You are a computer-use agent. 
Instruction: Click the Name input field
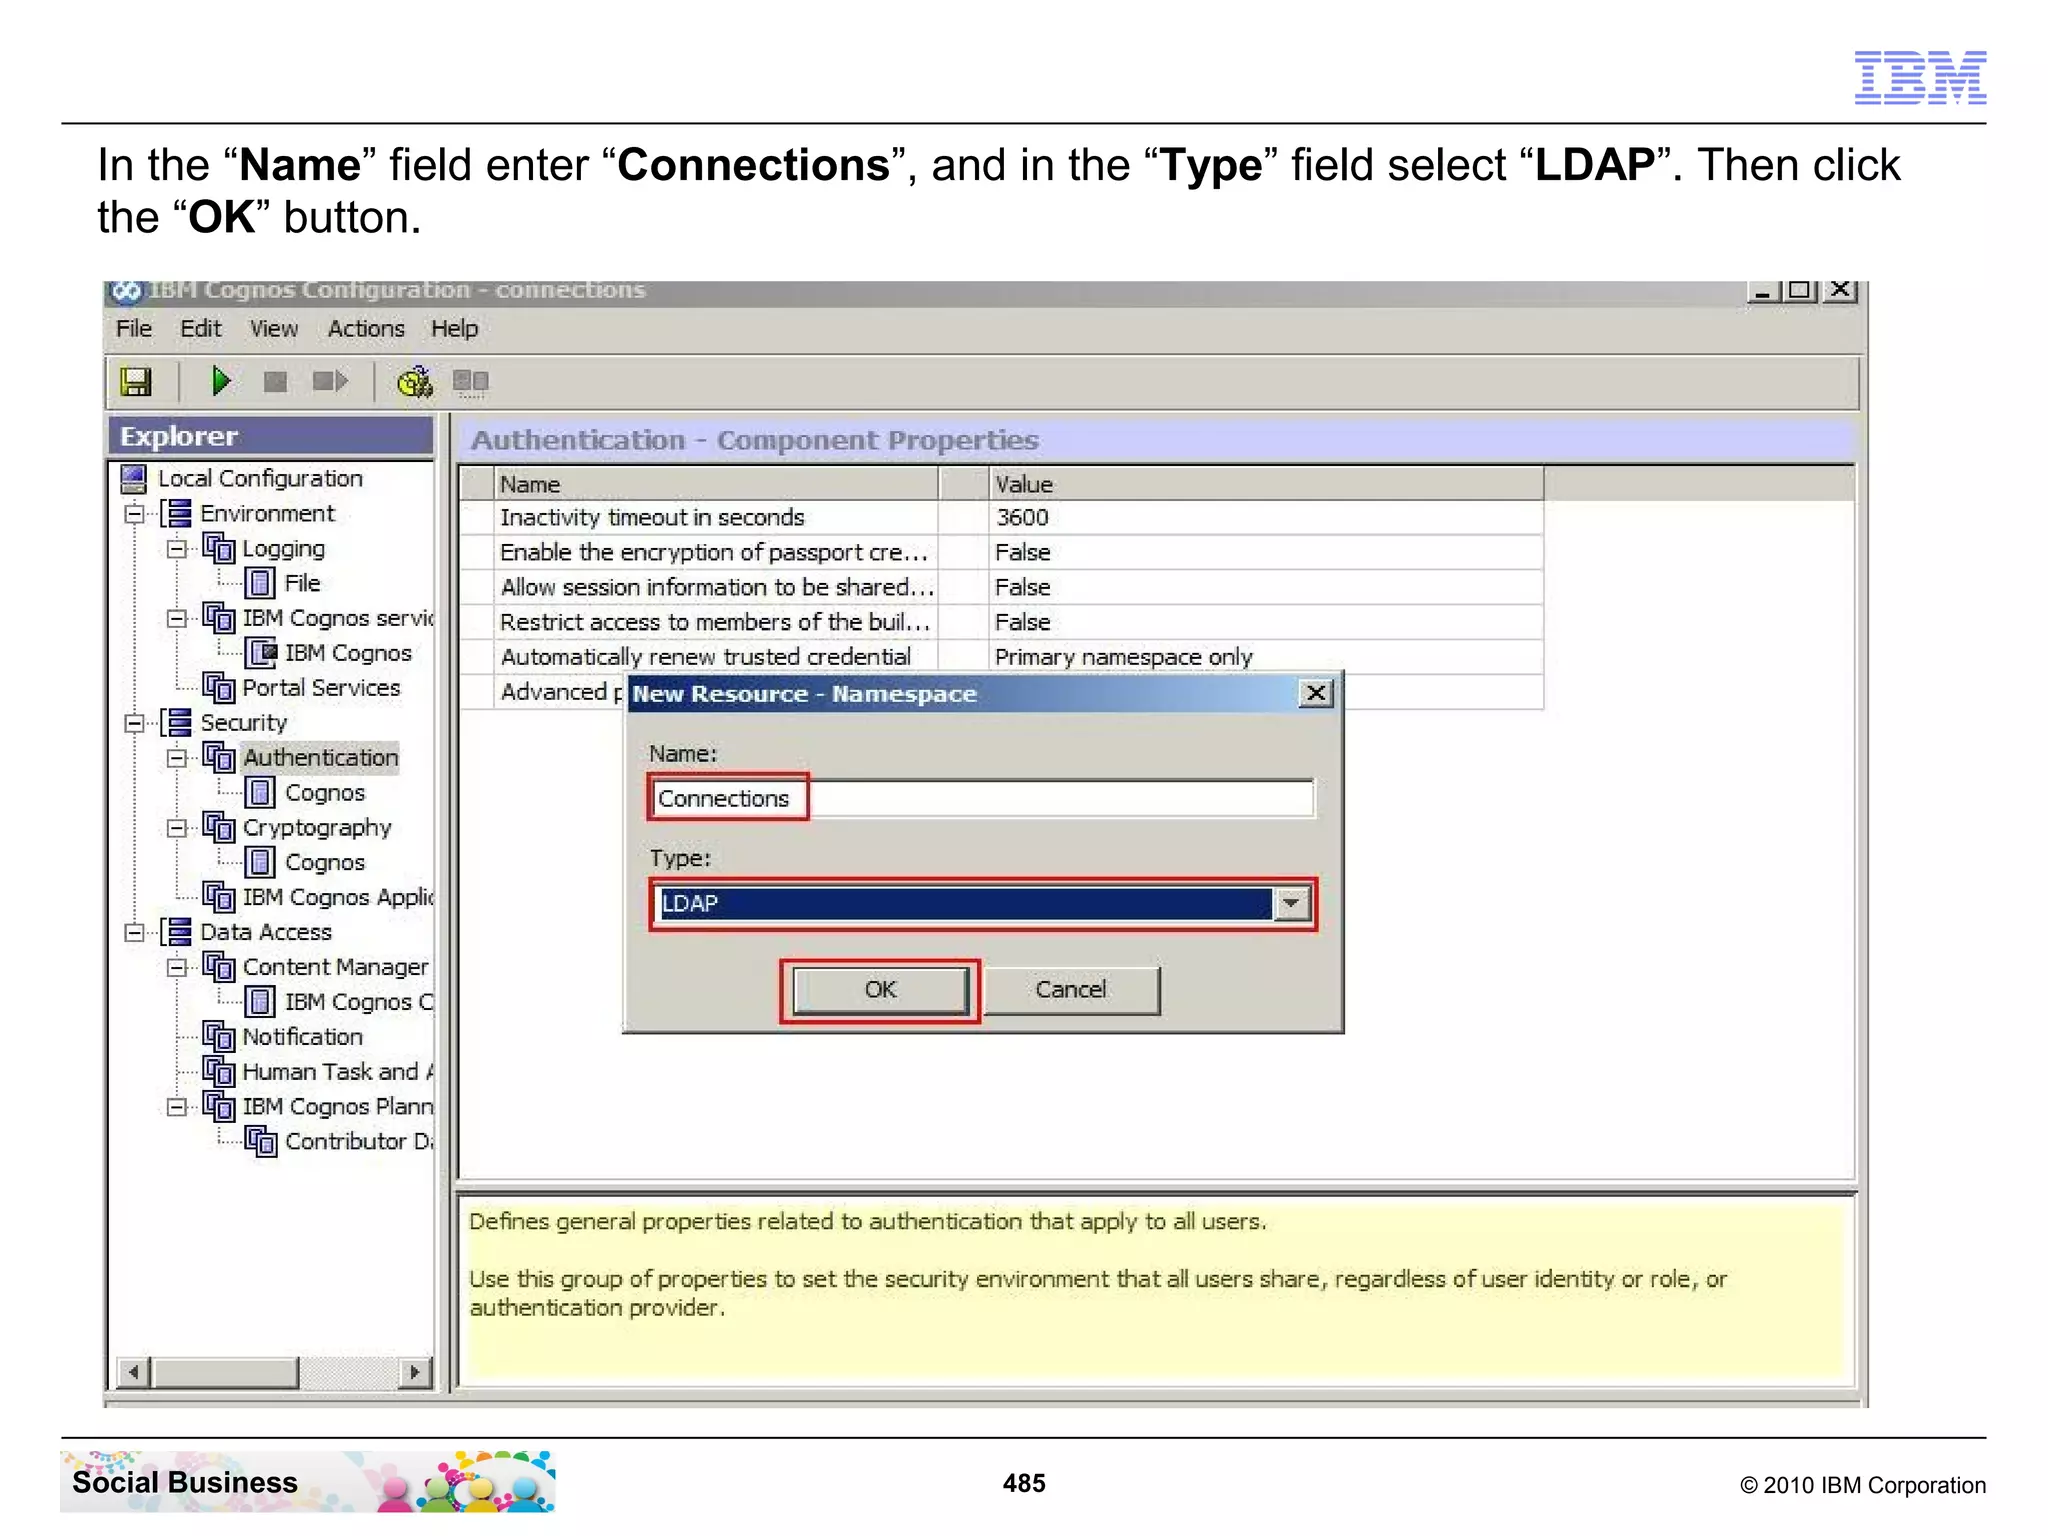pos(982,798)
